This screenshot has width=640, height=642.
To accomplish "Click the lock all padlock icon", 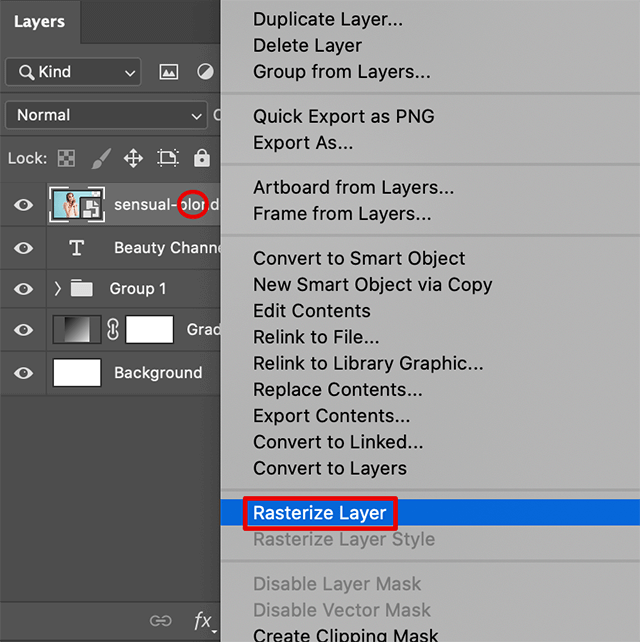I will (x=202, y=158).
